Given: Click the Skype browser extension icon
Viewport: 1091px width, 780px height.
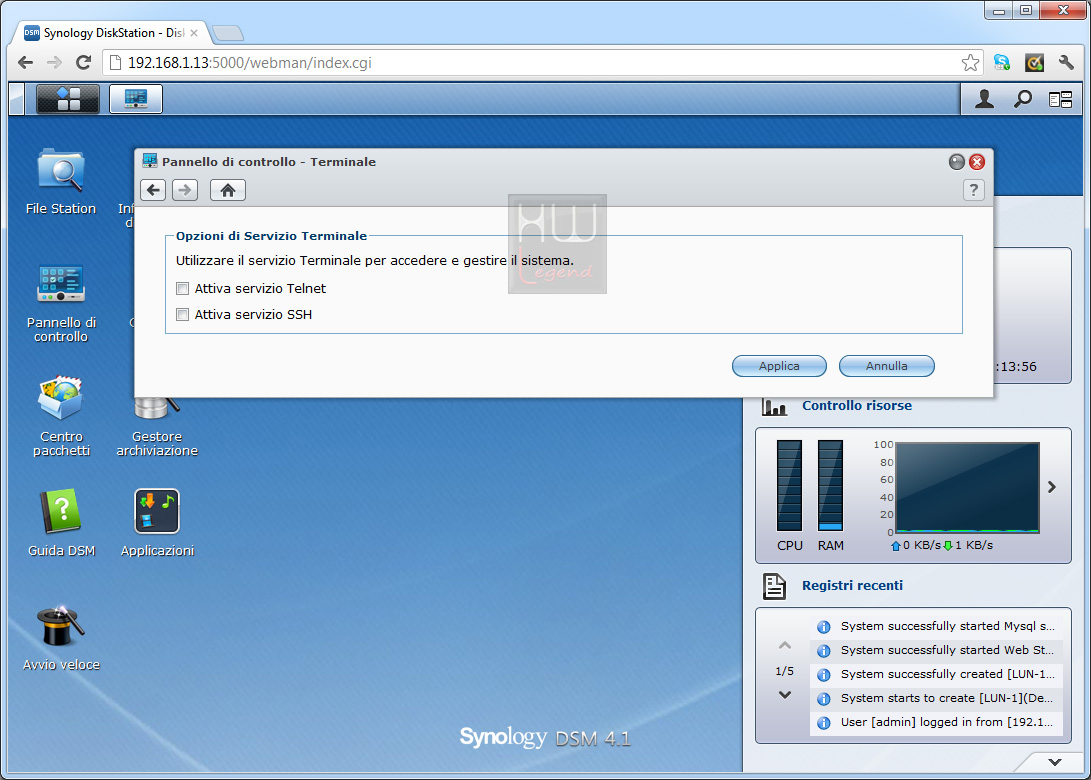Looking at the screenshot, I should pyautogui.click(x=1002, y=63).
